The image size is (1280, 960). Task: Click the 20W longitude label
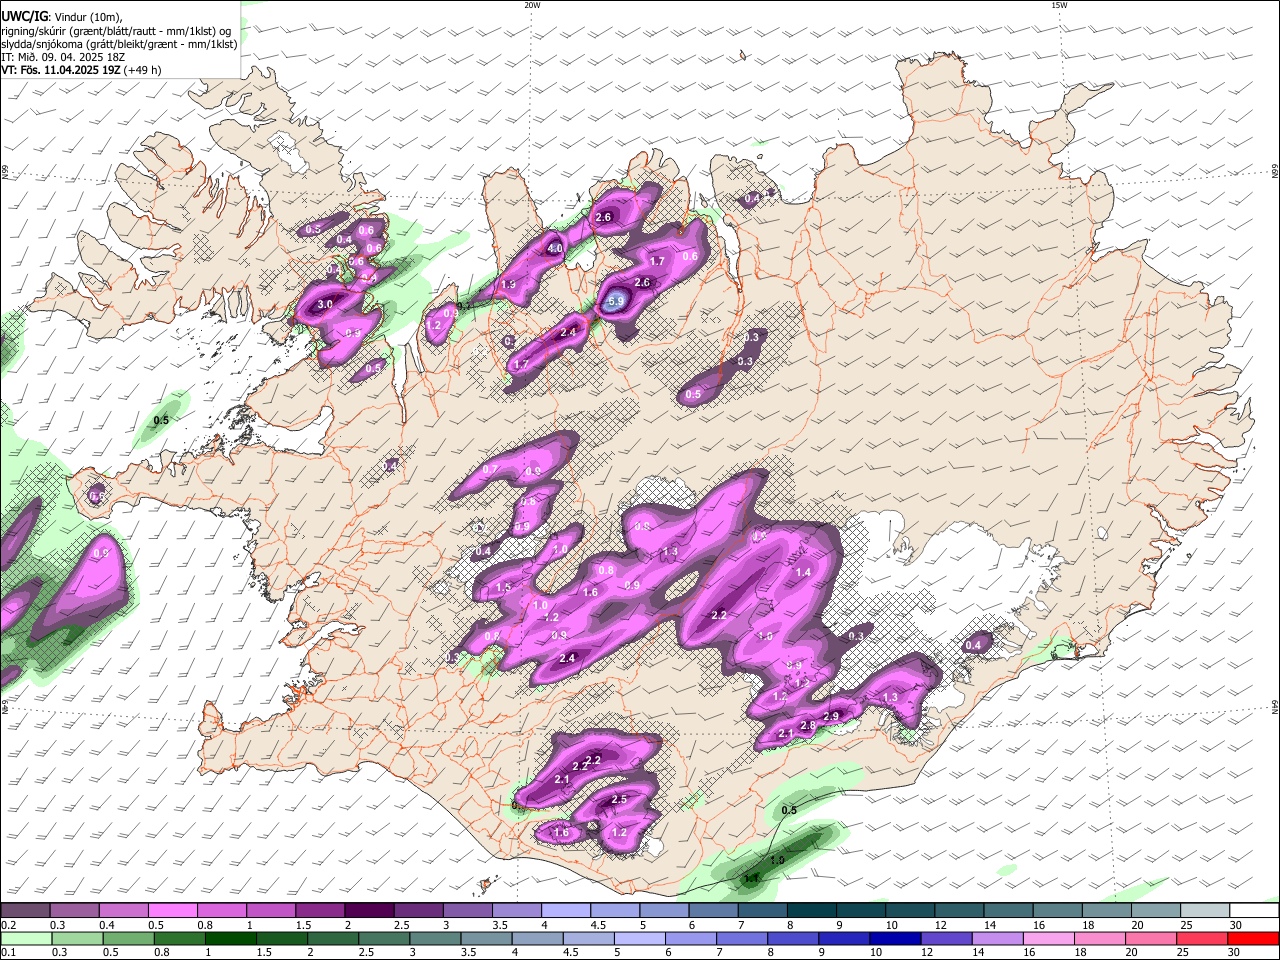[532, 5]
